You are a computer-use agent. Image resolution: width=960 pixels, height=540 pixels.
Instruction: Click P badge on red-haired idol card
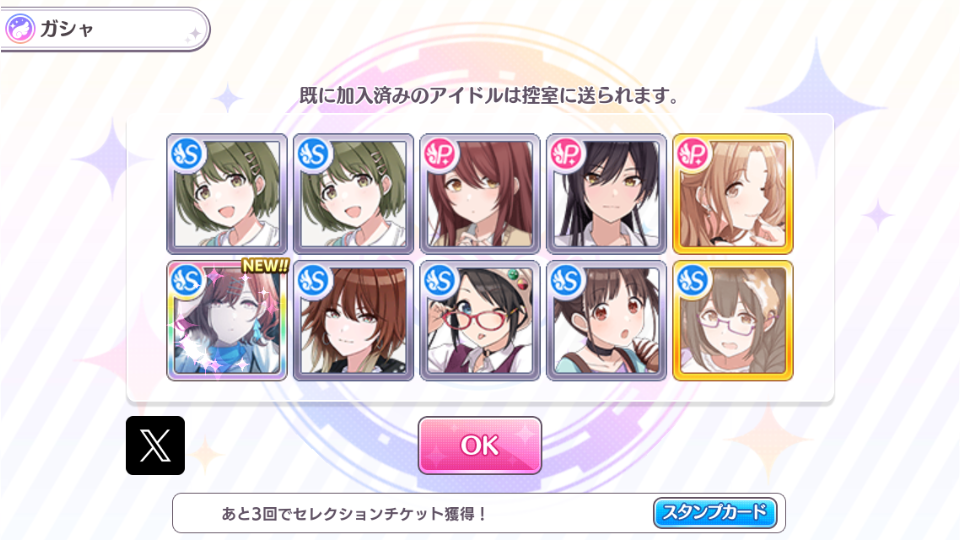pyautogui.click(x=440, y=154)
